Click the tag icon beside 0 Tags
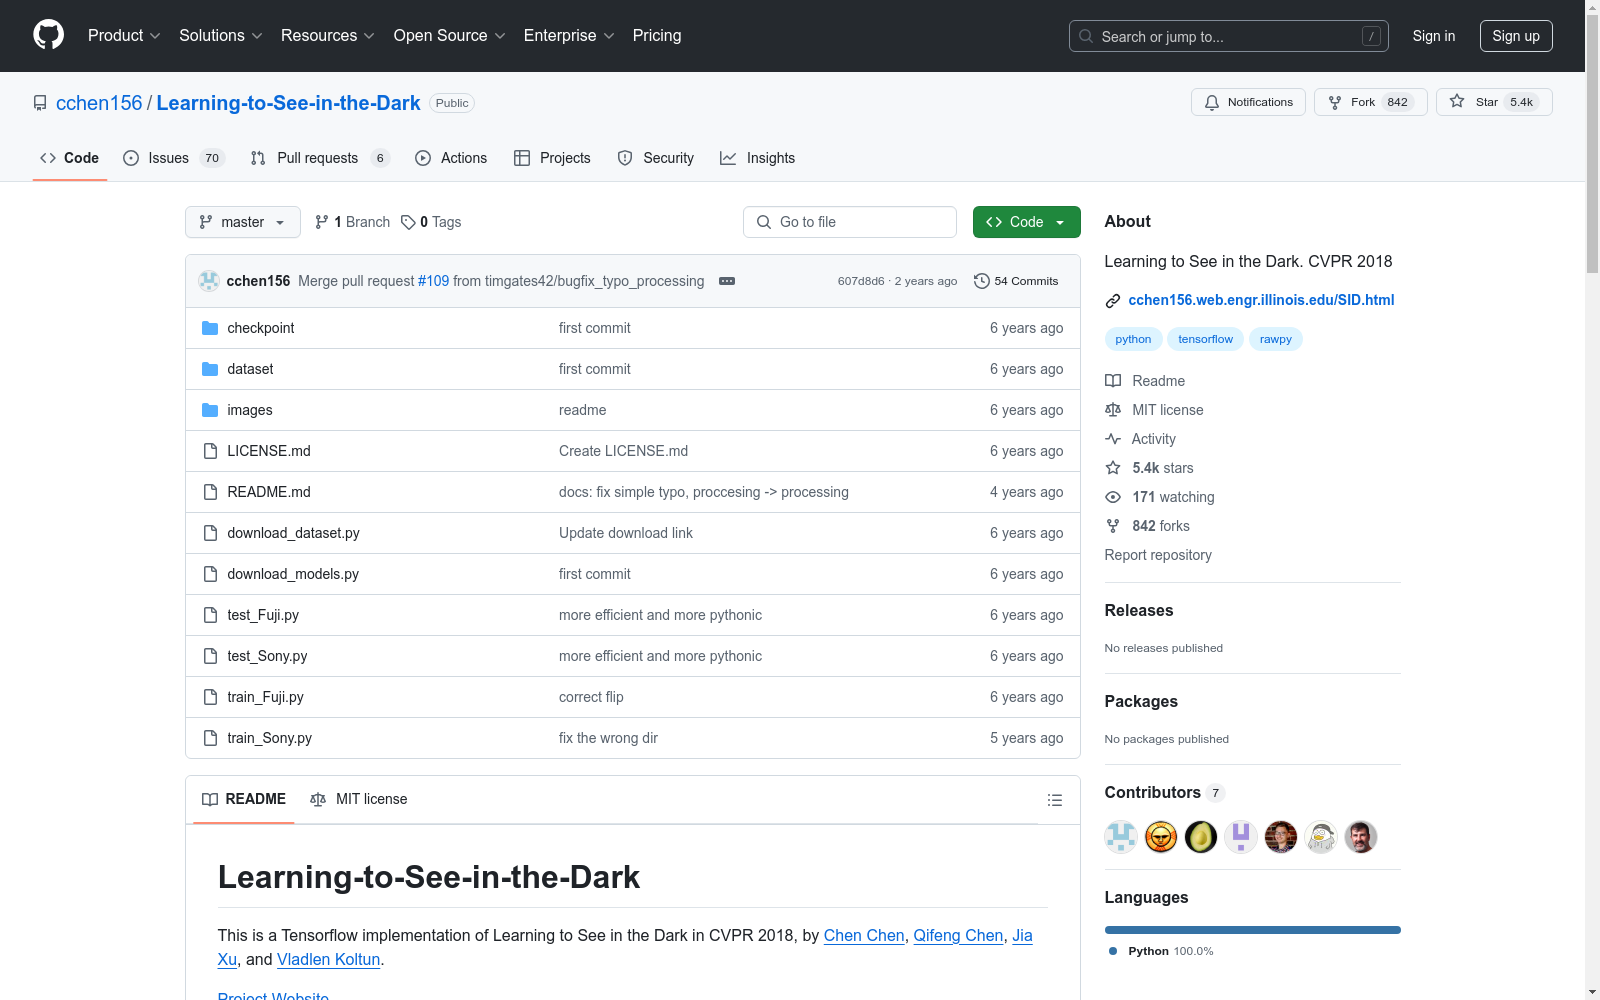1600x1000 pixels. [x=408, y=222]
